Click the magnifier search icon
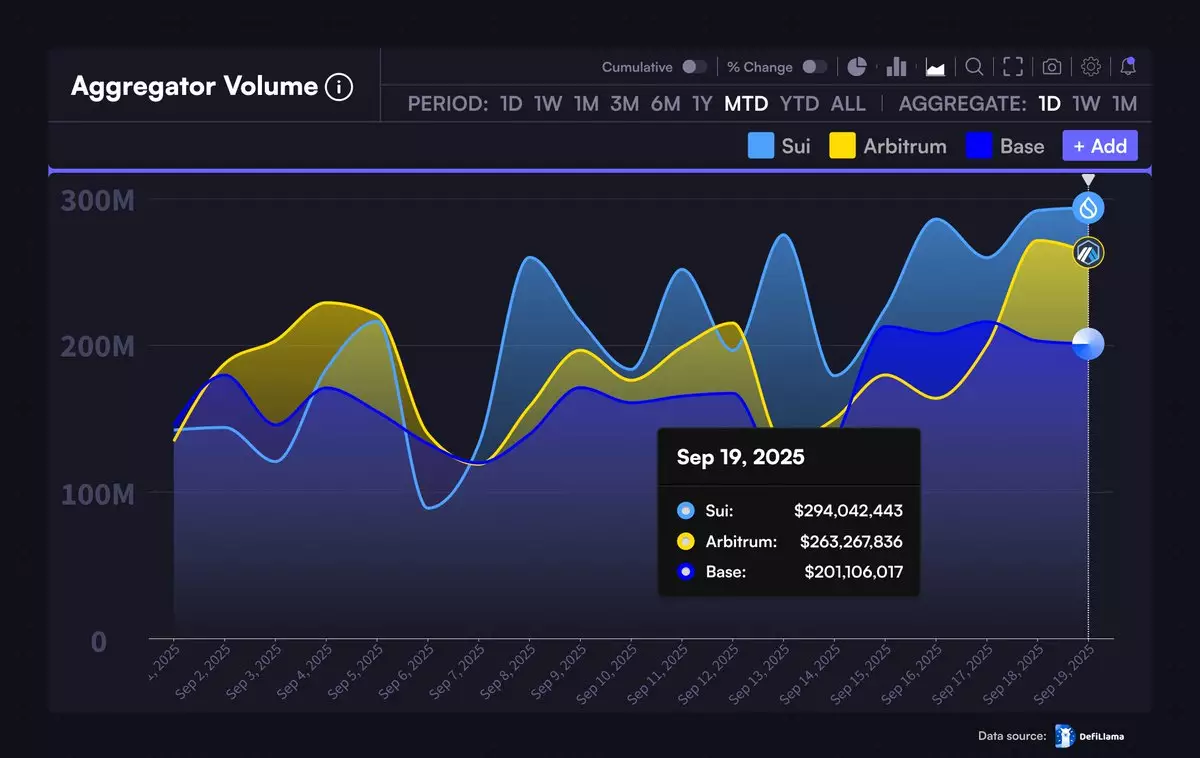 coord(973,67)
